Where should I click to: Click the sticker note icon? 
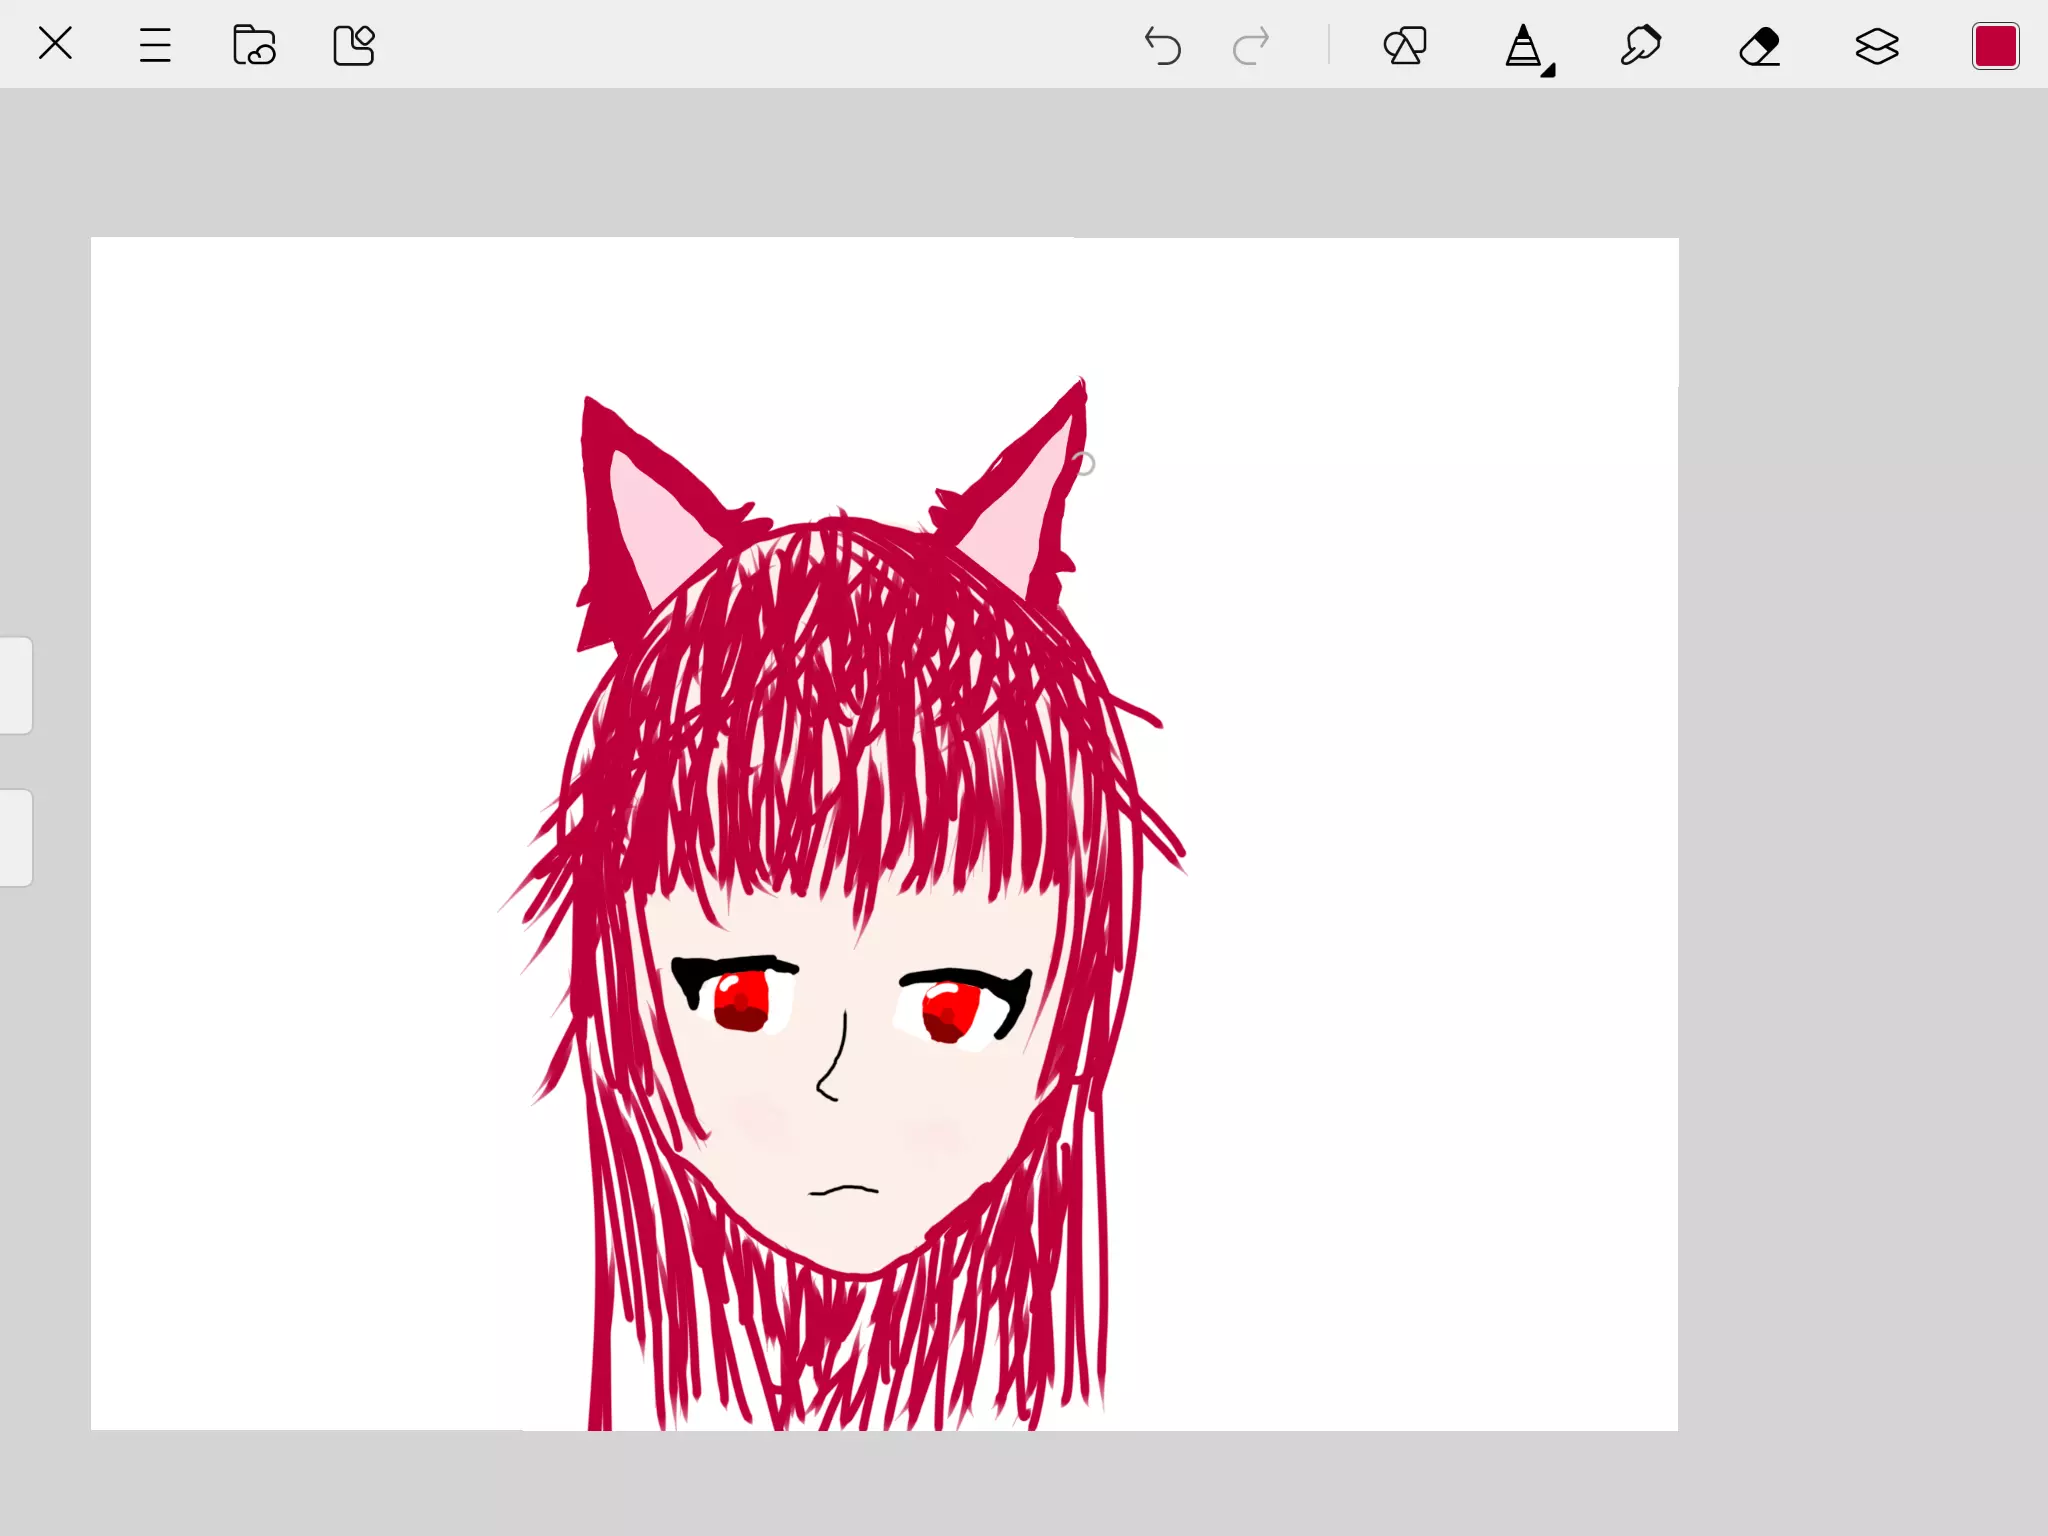point(353,46)
